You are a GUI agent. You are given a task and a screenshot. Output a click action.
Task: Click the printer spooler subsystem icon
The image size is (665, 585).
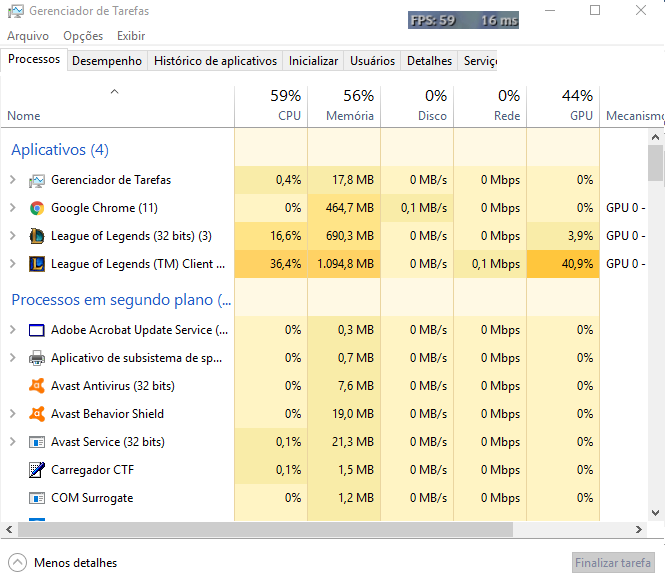coord(37,358)
